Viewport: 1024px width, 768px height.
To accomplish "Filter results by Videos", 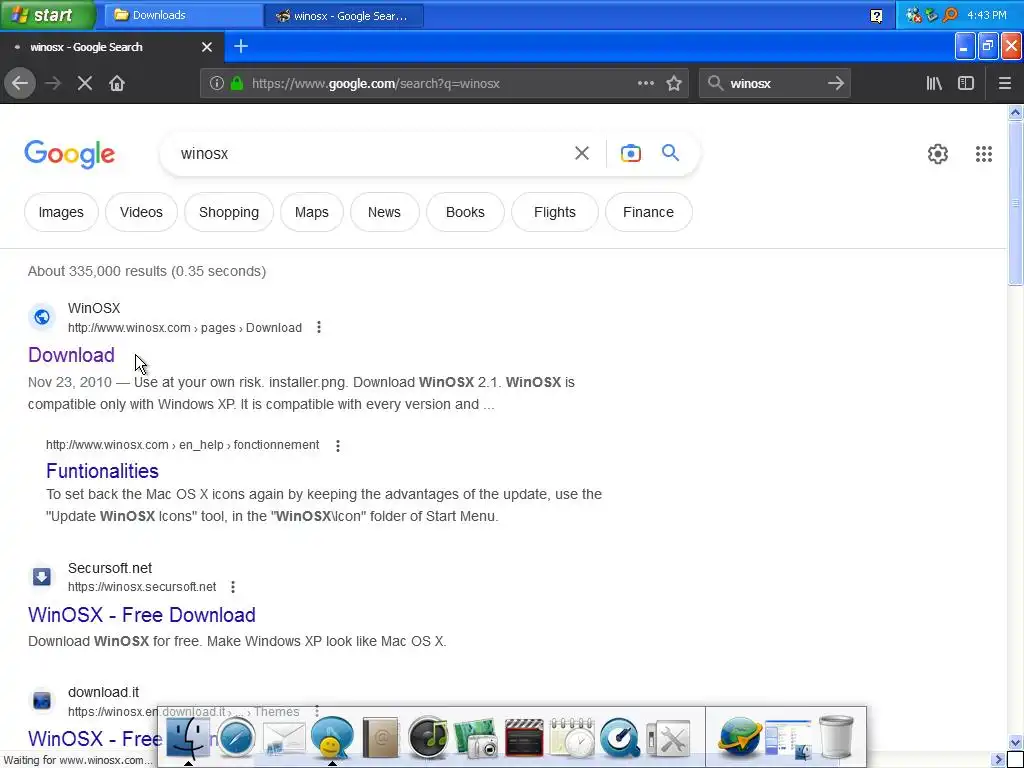I will point(141,212).
